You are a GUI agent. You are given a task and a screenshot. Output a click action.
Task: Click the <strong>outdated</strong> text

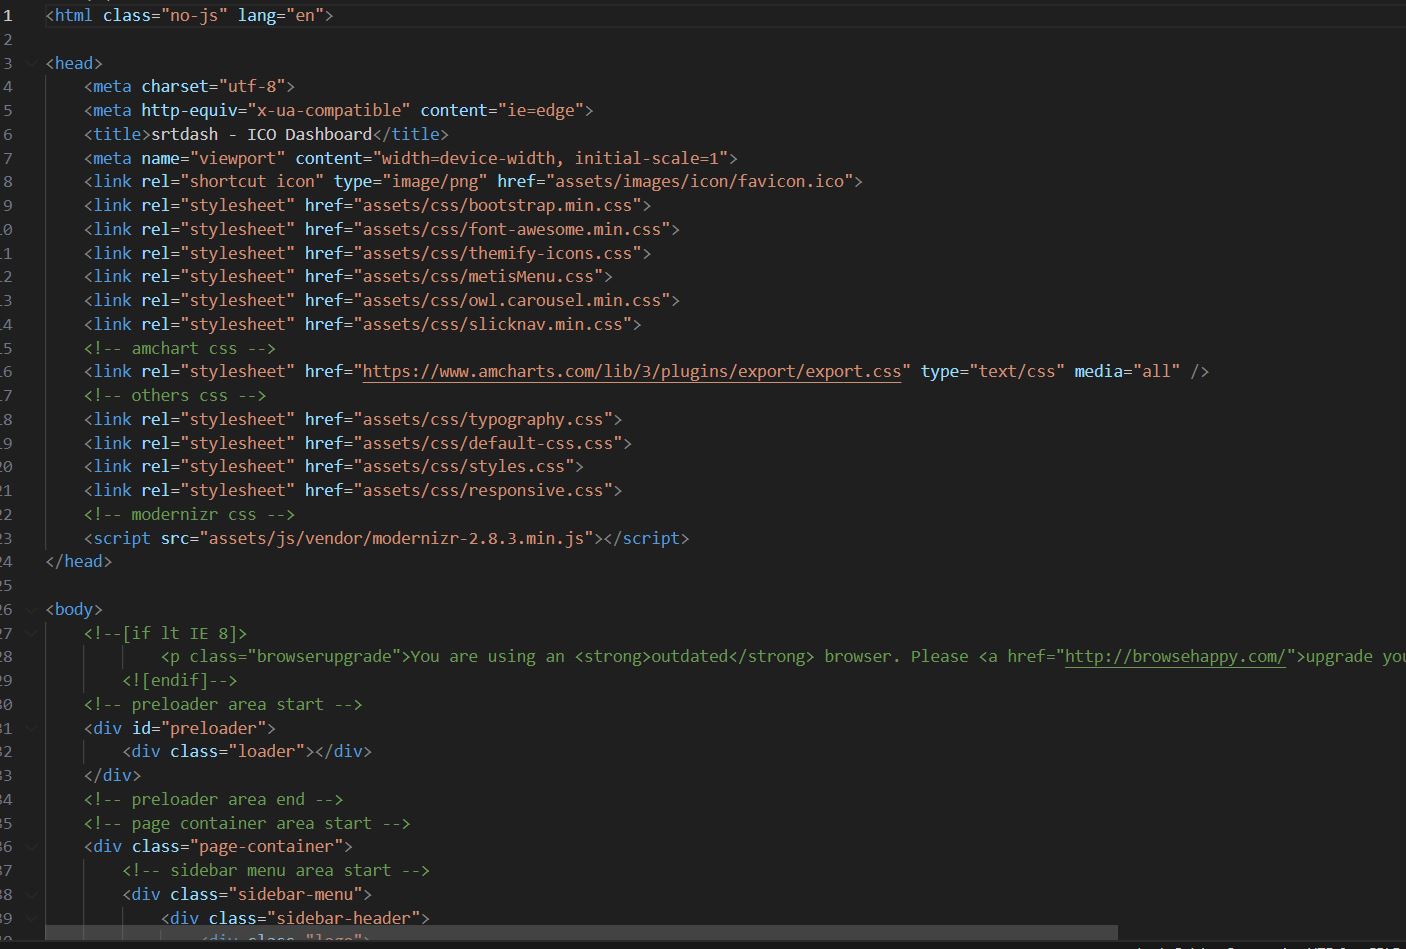click(x=695, y=657)
